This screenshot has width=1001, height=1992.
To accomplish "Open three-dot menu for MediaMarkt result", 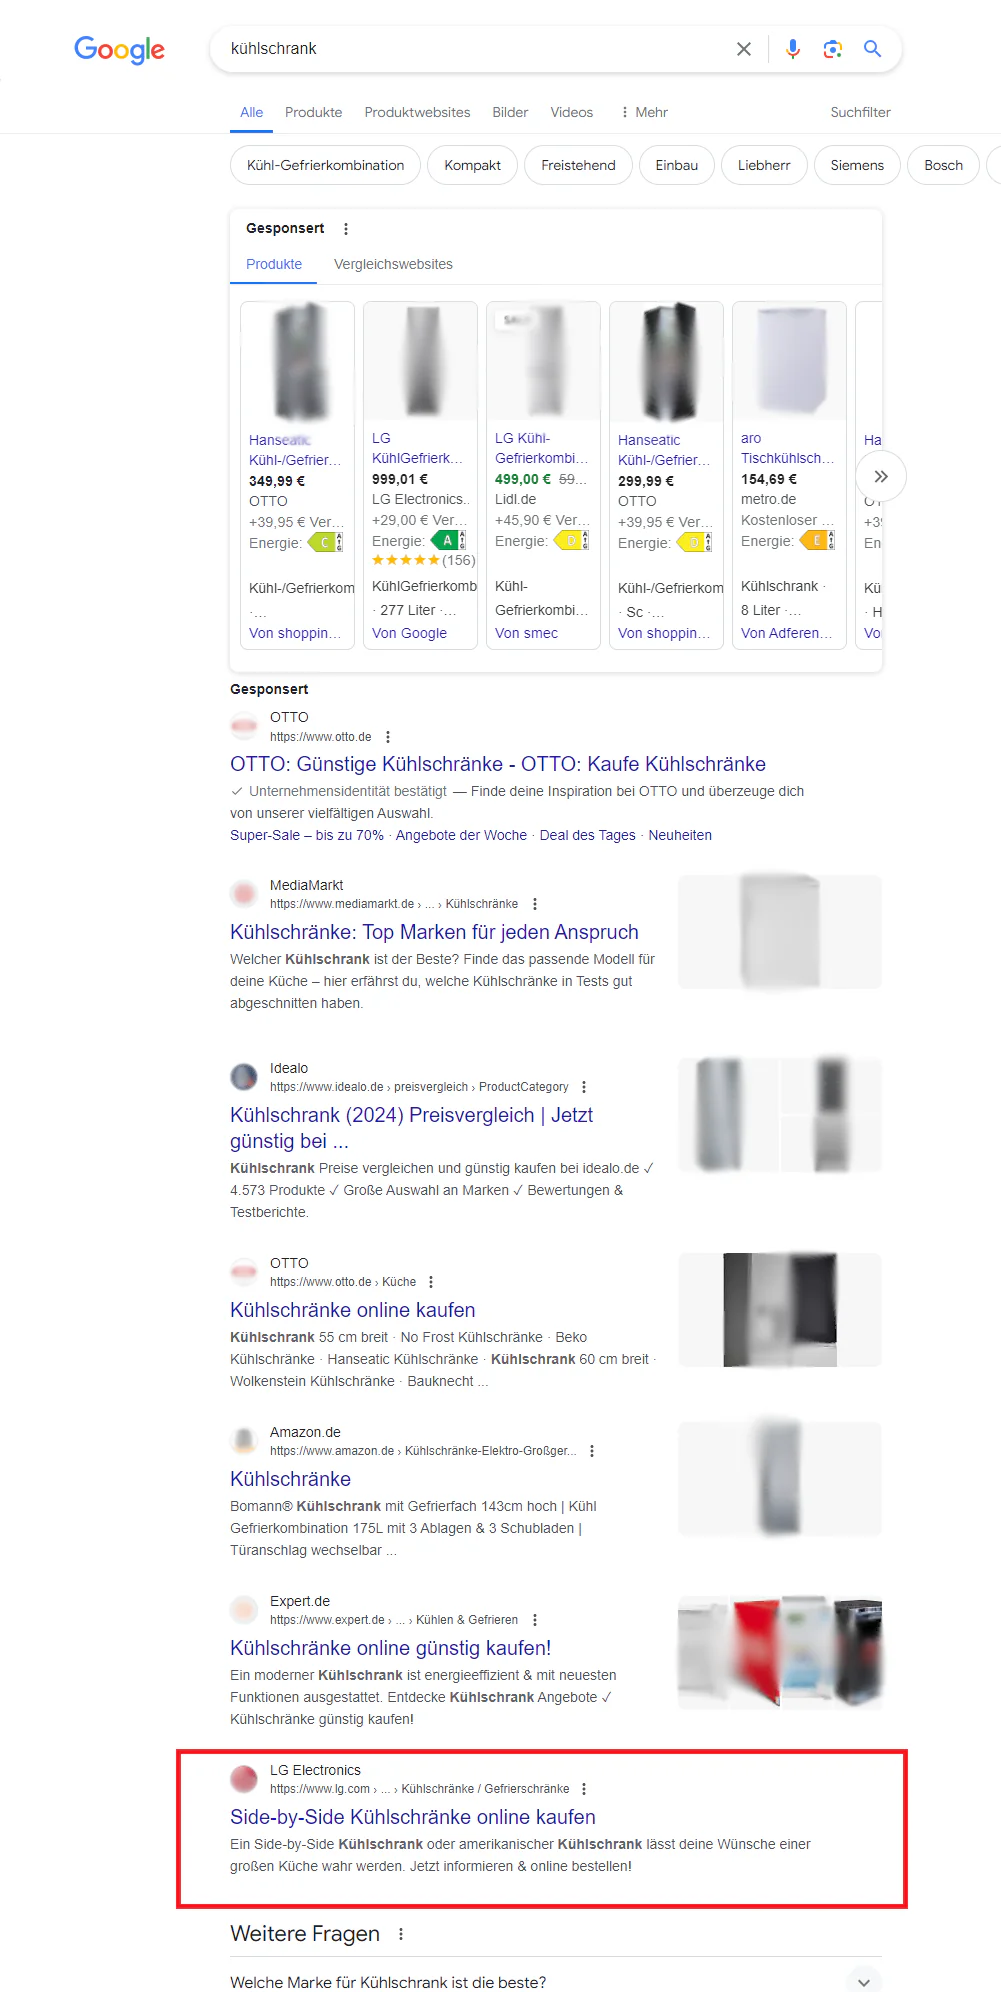I will [535, 904].
